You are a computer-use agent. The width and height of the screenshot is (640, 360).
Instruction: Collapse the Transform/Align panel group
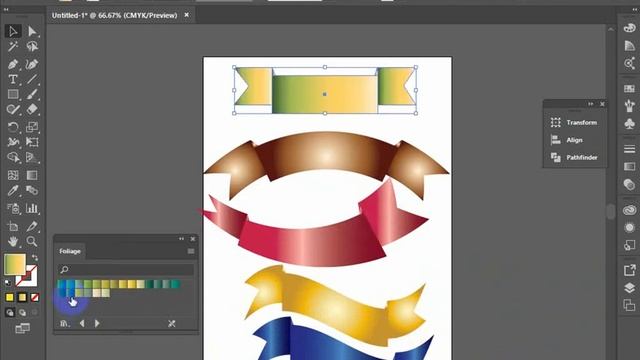click(591, 104)
